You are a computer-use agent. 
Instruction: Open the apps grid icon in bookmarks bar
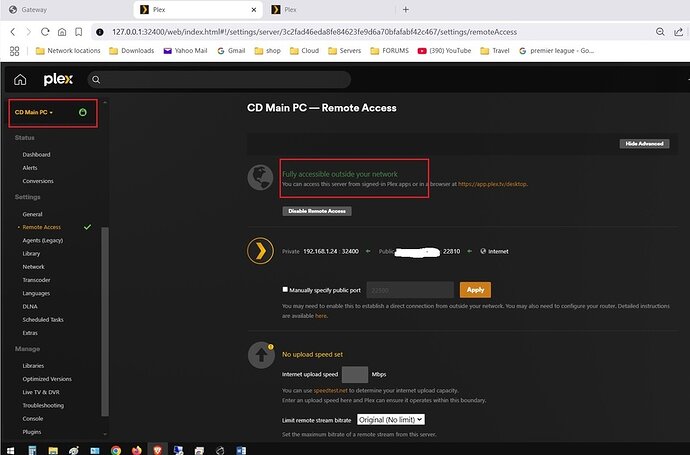point(15,51)
